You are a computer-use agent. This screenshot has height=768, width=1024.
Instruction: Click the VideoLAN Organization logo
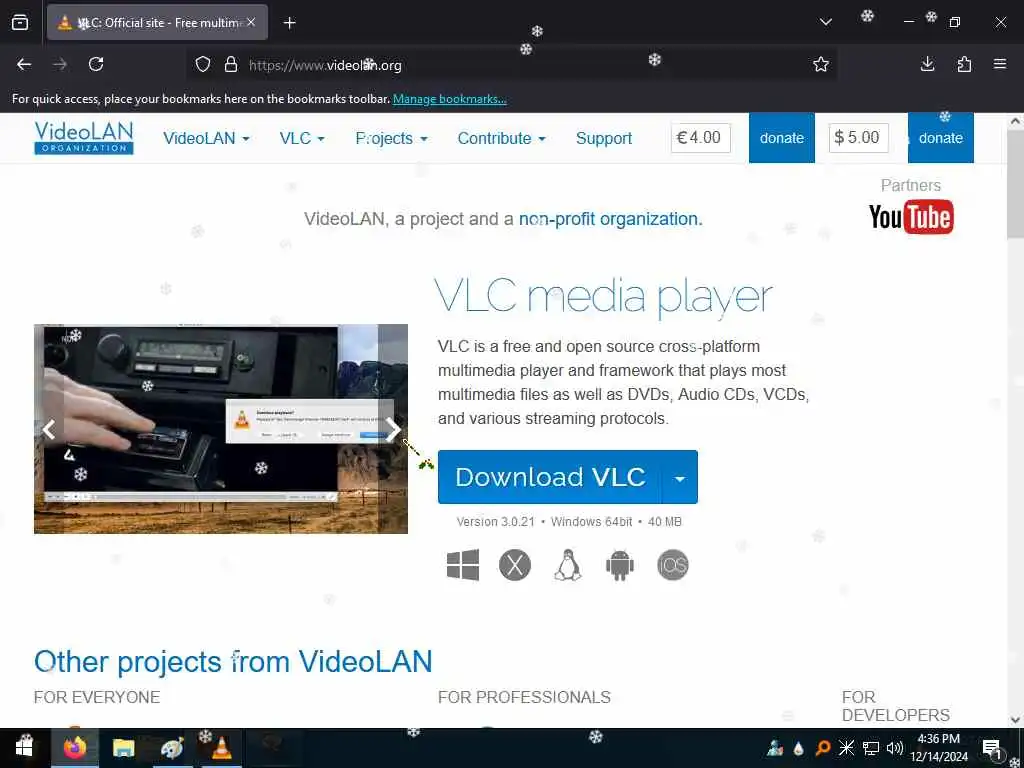point(84,138)
